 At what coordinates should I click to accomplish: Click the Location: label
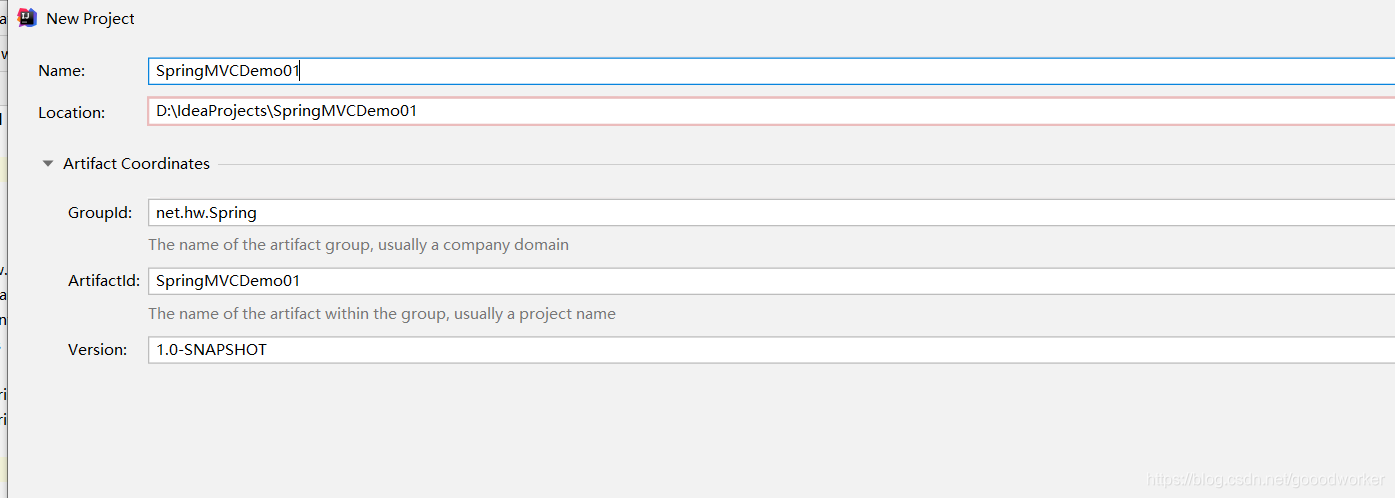tap(72, 113)
